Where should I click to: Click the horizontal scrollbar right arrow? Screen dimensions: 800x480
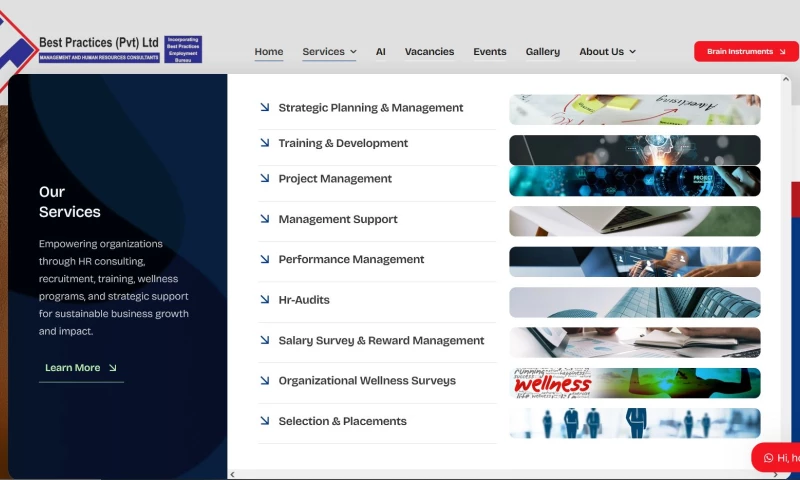tap(776, 474)
